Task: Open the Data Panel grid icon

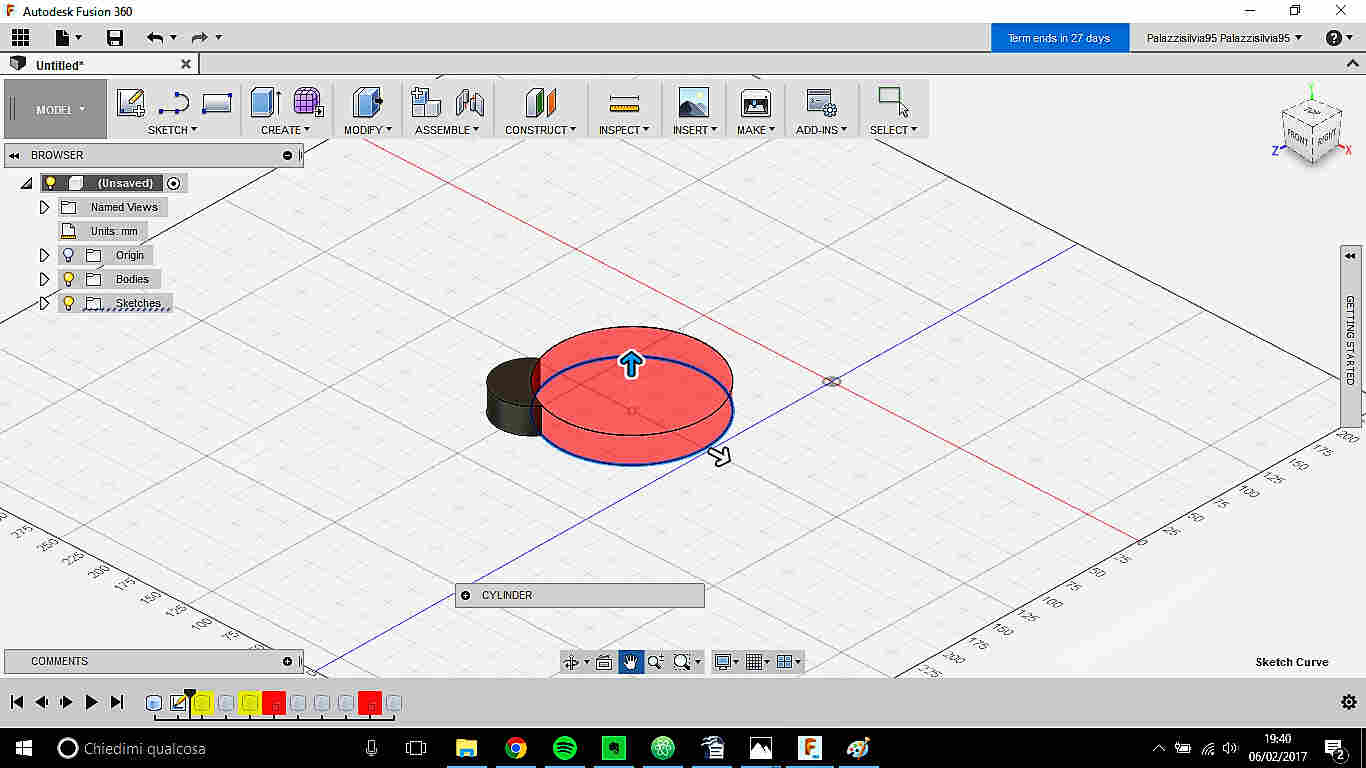Action: [x=20, y=38]
